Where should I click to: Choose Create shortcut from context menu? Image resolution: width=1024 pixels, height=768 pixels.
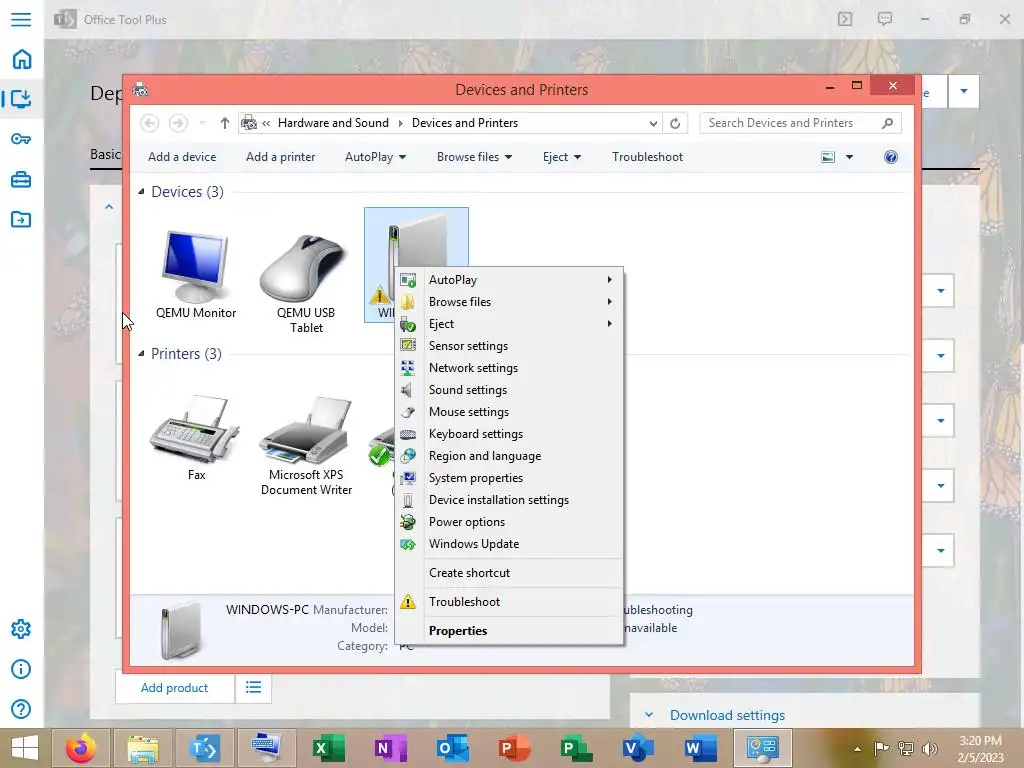point(509,573)
